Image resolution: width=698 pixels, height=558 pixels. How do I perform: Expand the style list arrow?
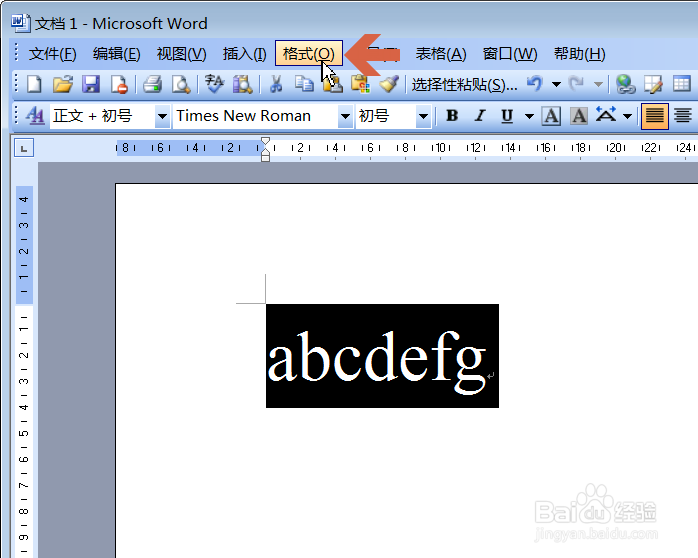coord(162,116)
